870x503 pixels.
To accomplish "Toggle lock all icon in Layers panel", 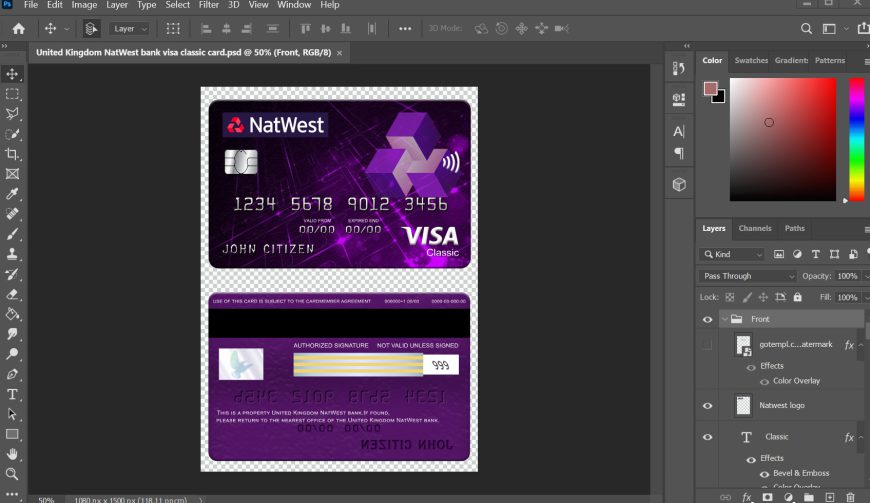I will pyautogui.click(x=797, y=297).
